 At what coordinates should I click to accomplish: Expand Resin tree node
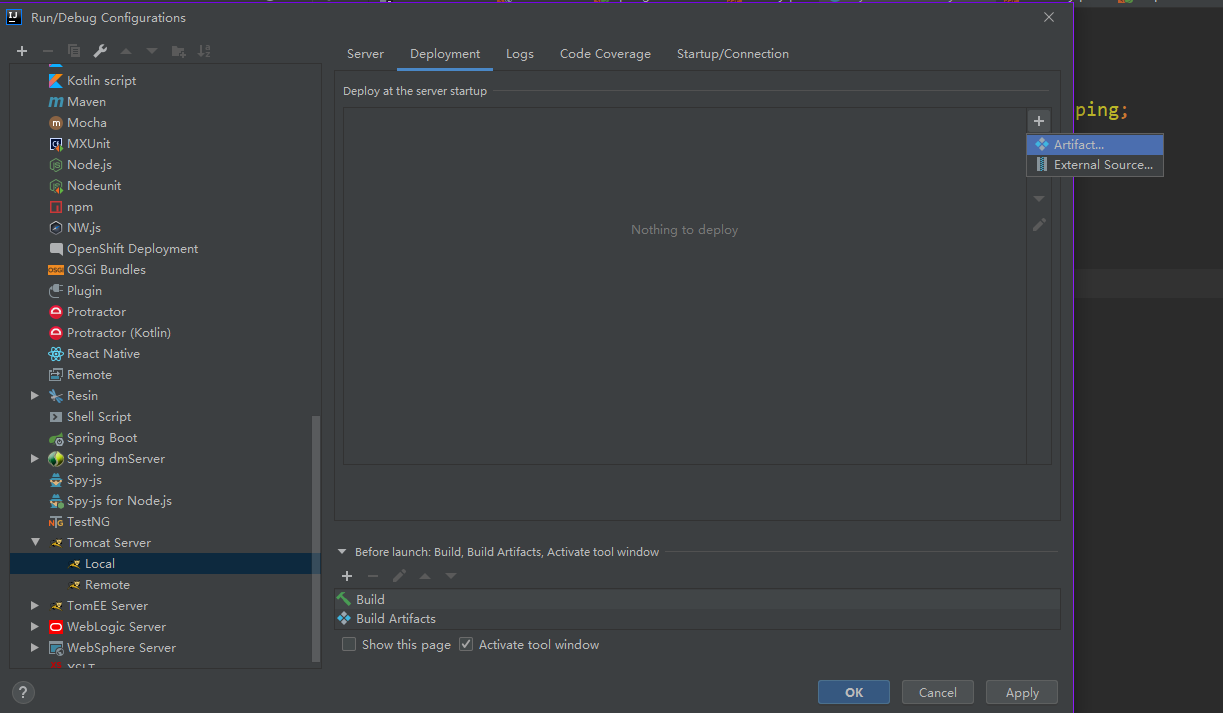pos(35,396)
